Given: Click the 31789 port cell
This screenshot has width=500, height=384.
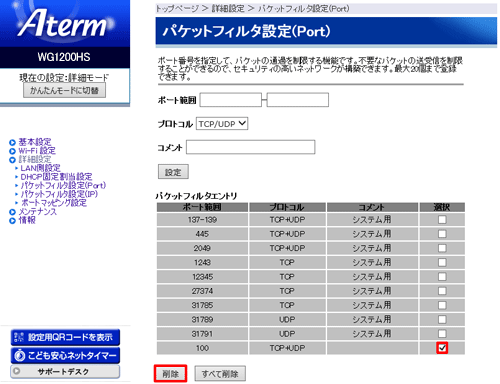Looking at the screenshot, I should coord(202,319).
